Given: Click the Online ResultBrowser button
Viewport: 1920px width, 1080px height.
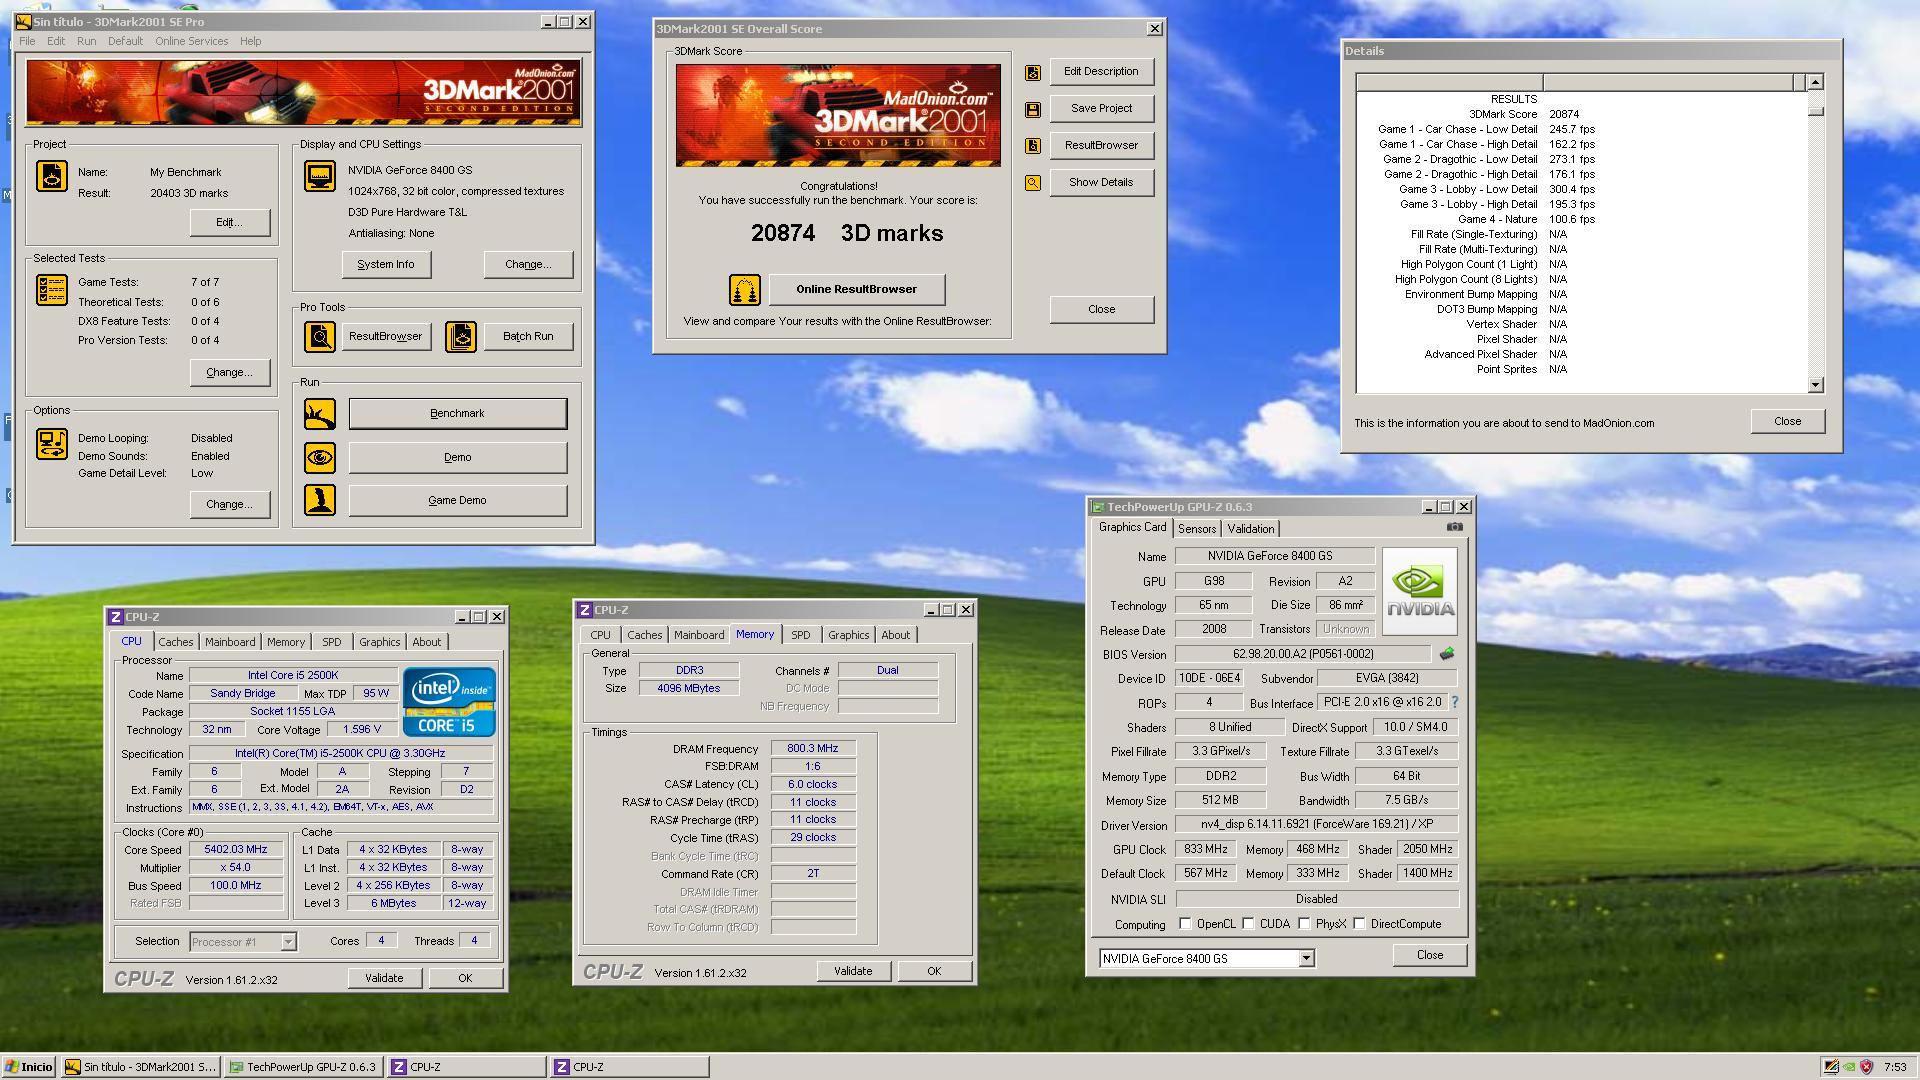Looking at the screenshot, I should (x=857, y=290).
